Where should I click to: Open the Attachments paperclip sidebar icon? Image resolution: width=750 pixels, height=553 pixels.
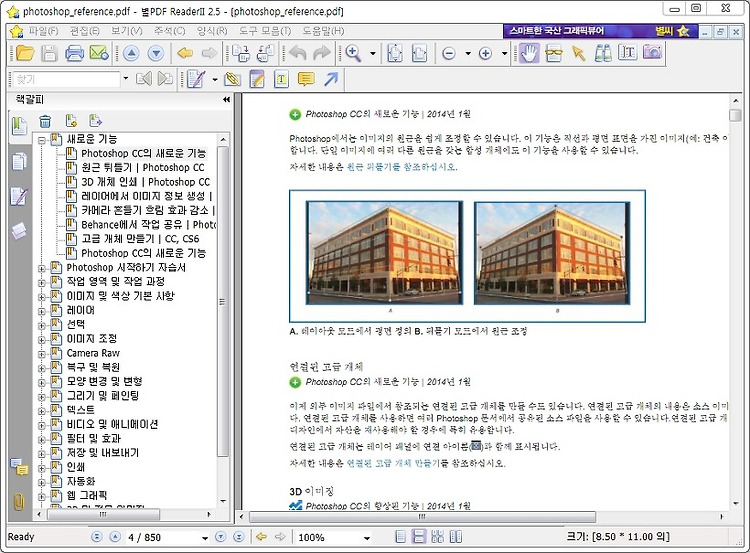(19, 501)
